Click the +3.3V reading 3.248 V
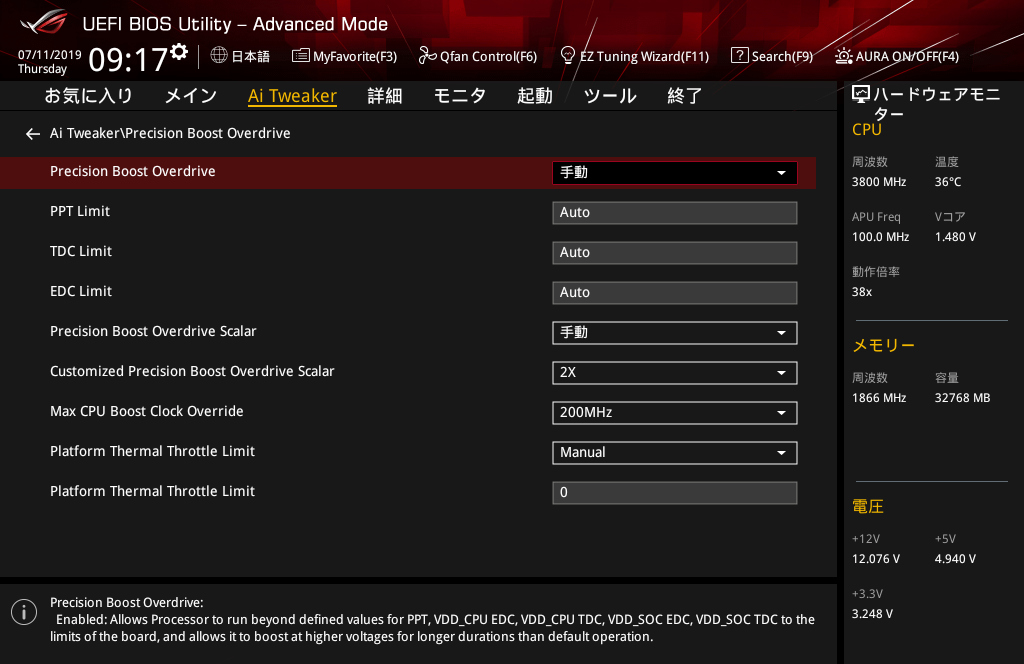 tap(872, 614)
